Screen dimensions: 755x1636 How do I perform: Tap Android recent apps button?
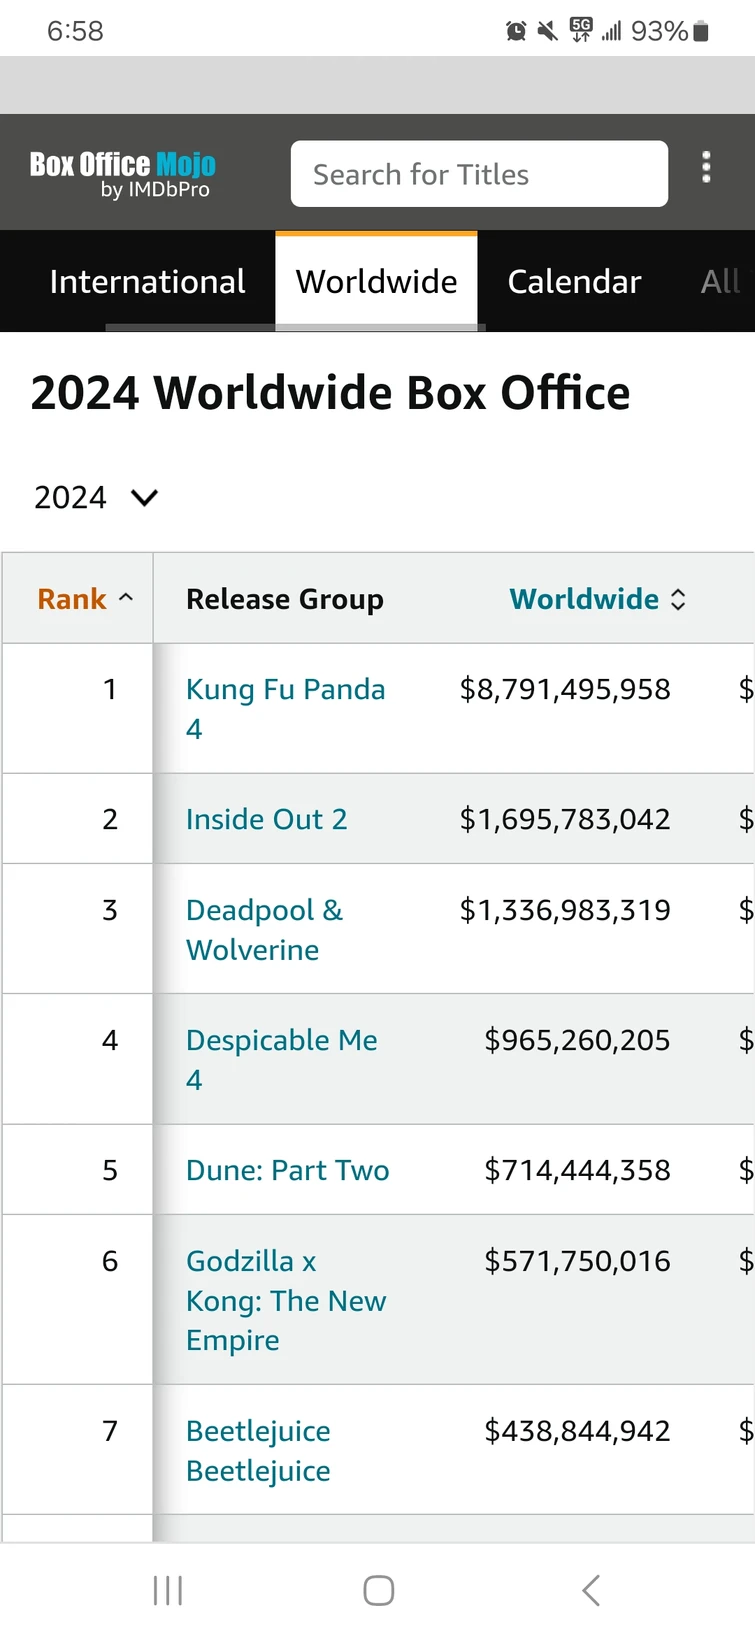coord(168,1590)
